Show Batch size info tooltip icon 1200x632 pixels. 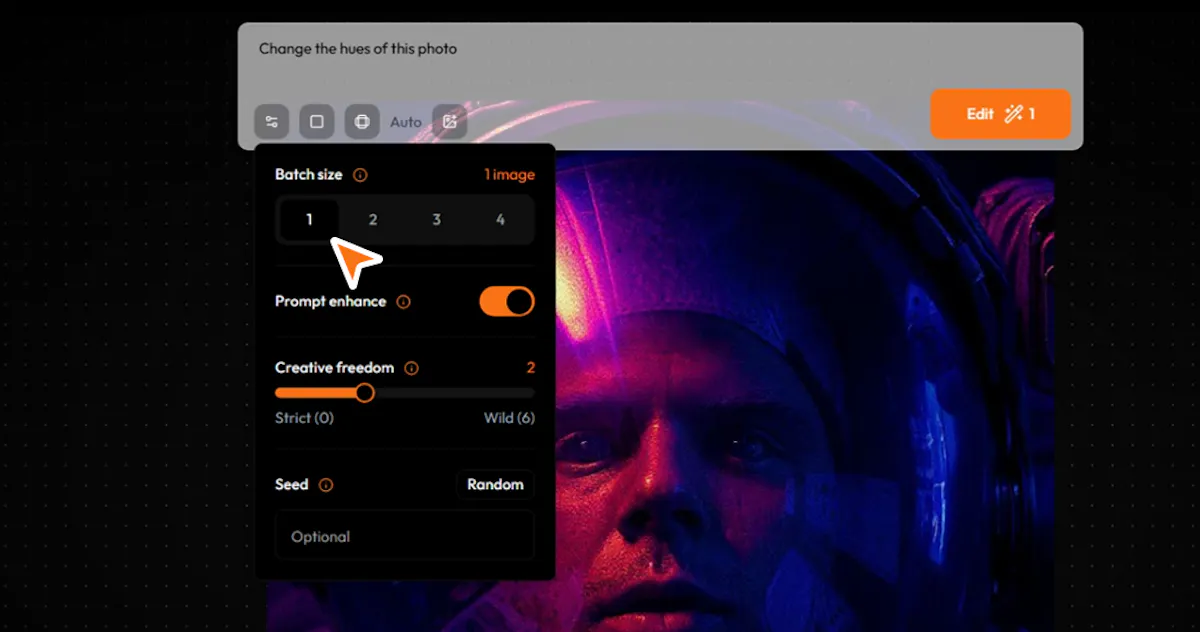(x=360, y=175)
